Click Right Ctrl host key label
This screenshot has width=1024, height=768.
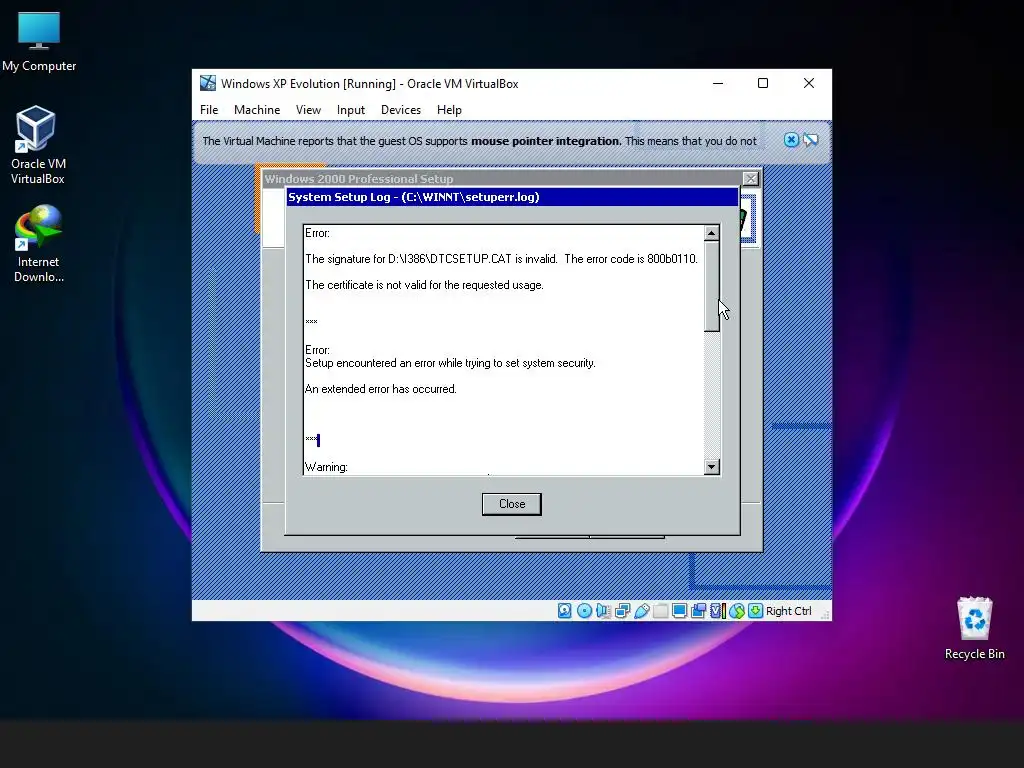point(788,611)
